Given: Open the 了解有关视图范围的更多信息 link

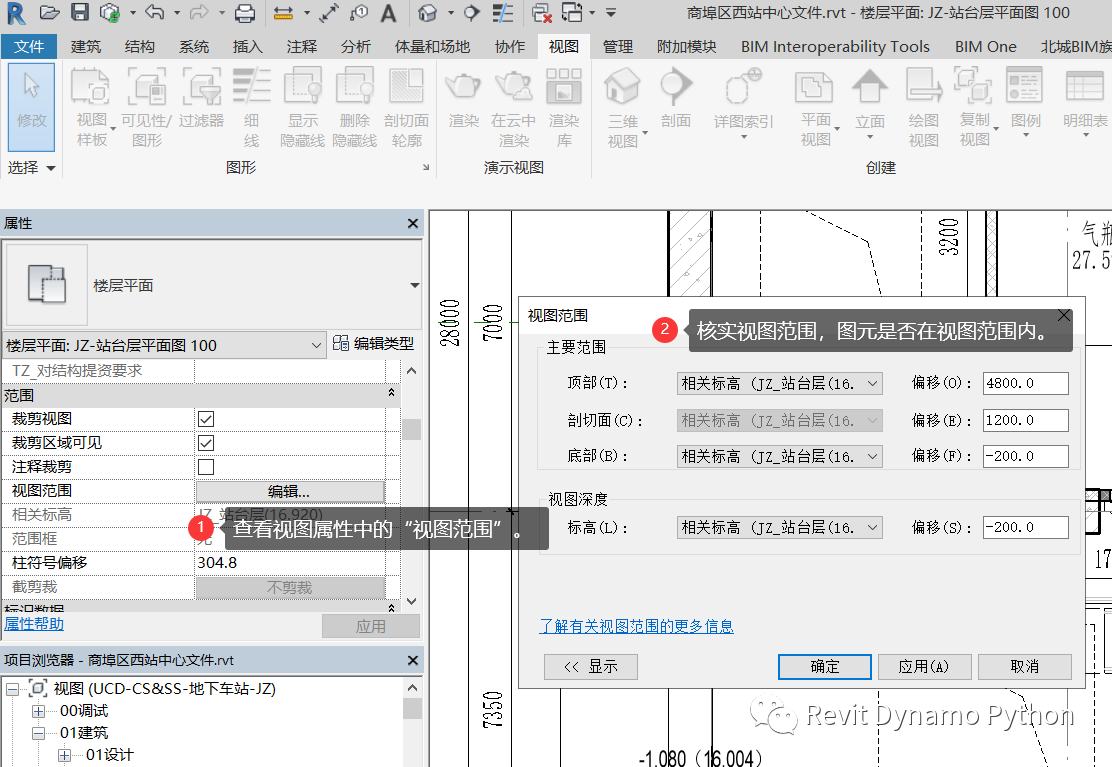Looking at the screenshot, I should (636, 626).
